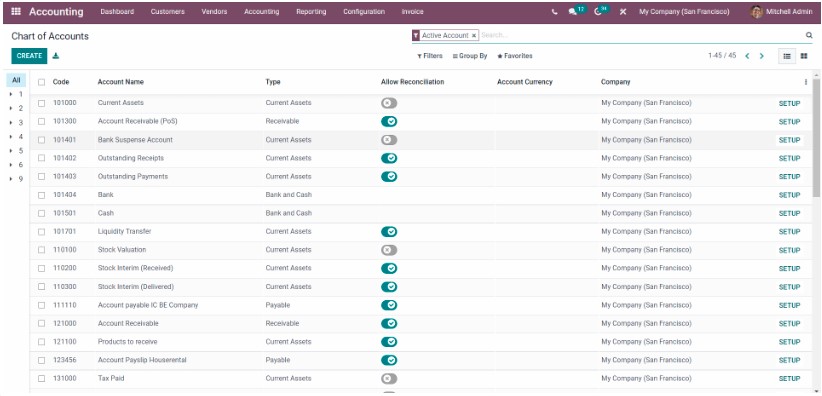Screen dimensions: 822x396
Task: Switch to kanban view icon
Action: click(804, 56)
